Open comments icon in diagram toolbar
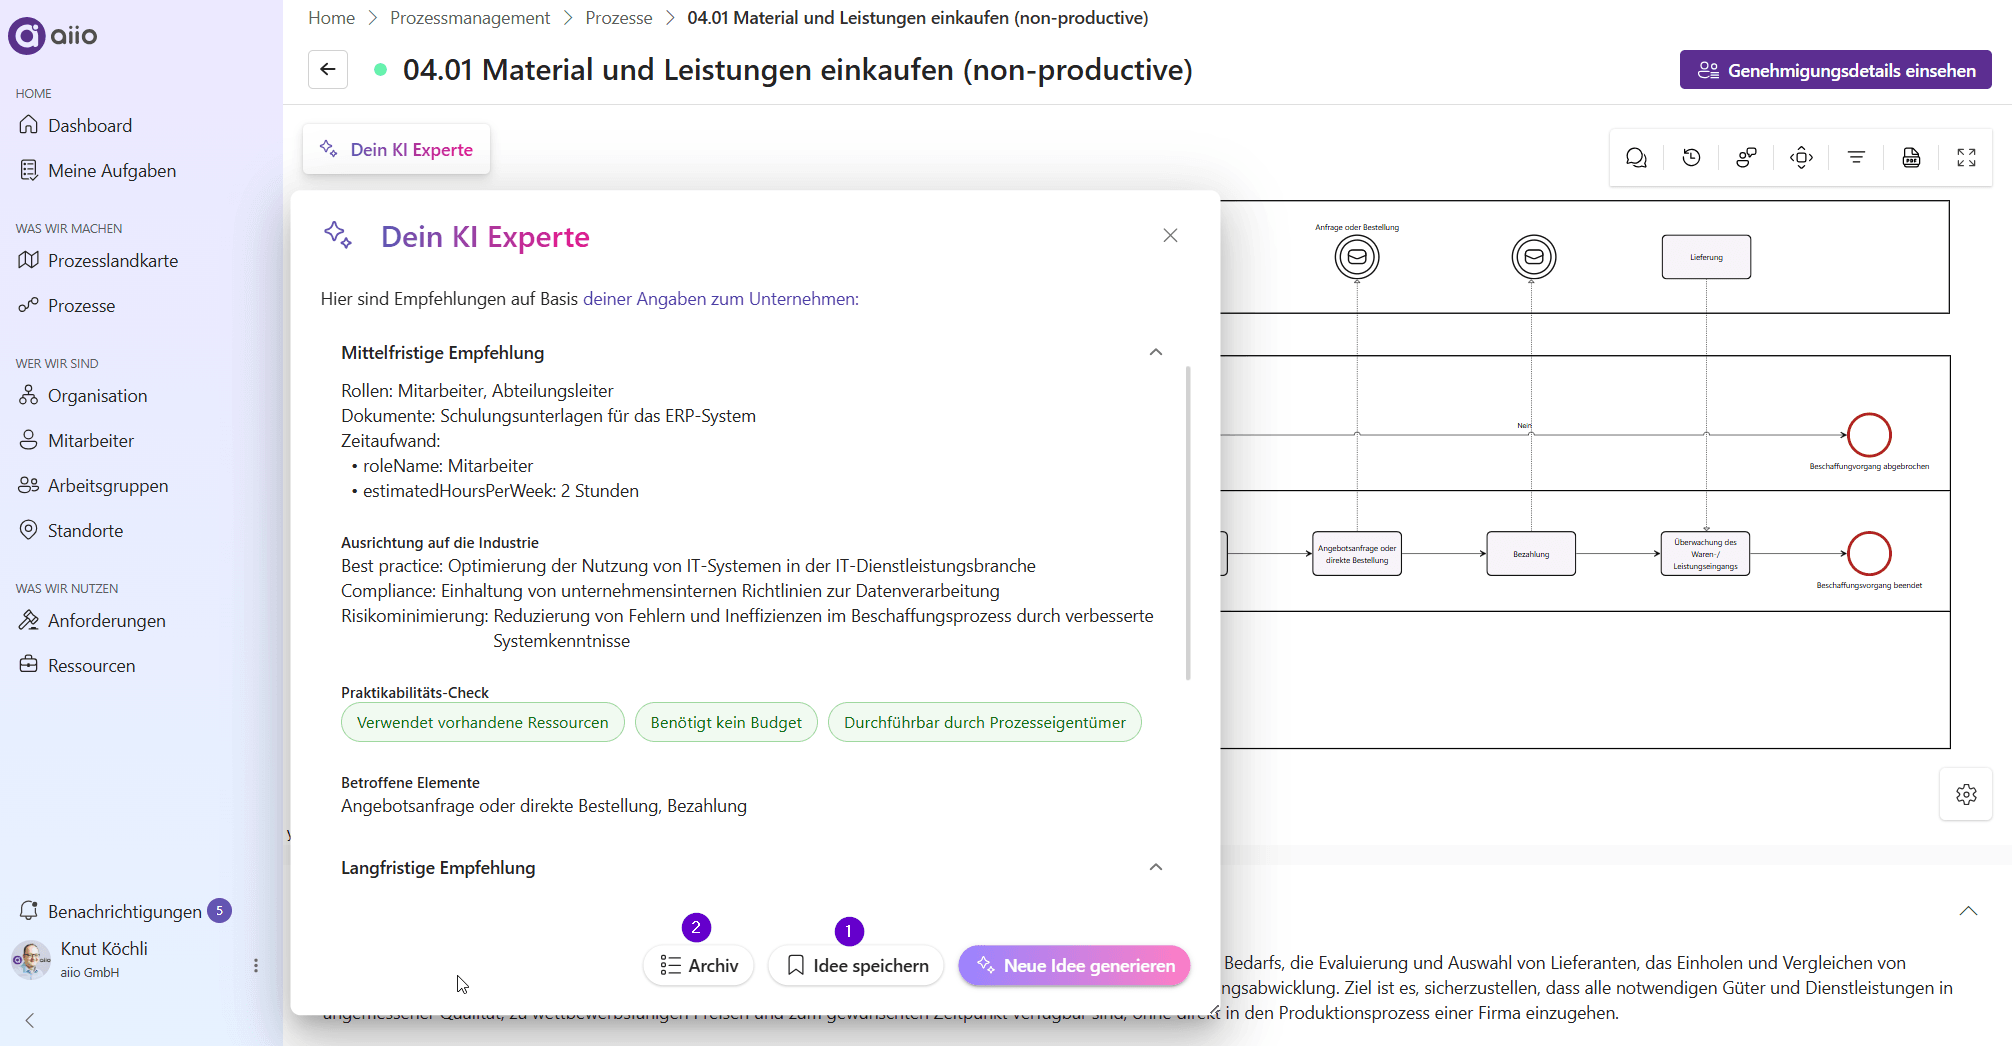Screen dimensions: 2012x1046 click(1636, 158)
